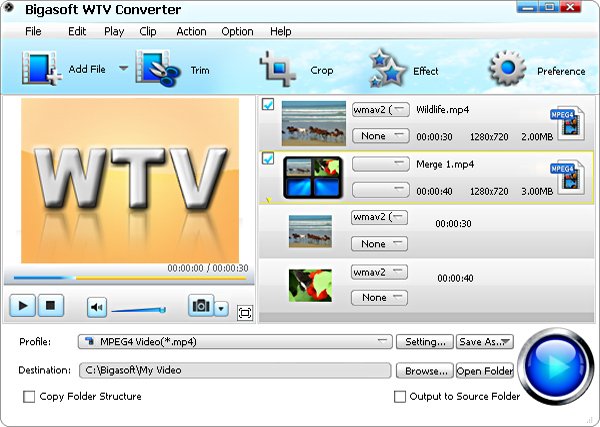Click MPEG4 format icon for Merge 1.mp4
The width and height of the screenshot is (600, 427).
click(568, 178)
